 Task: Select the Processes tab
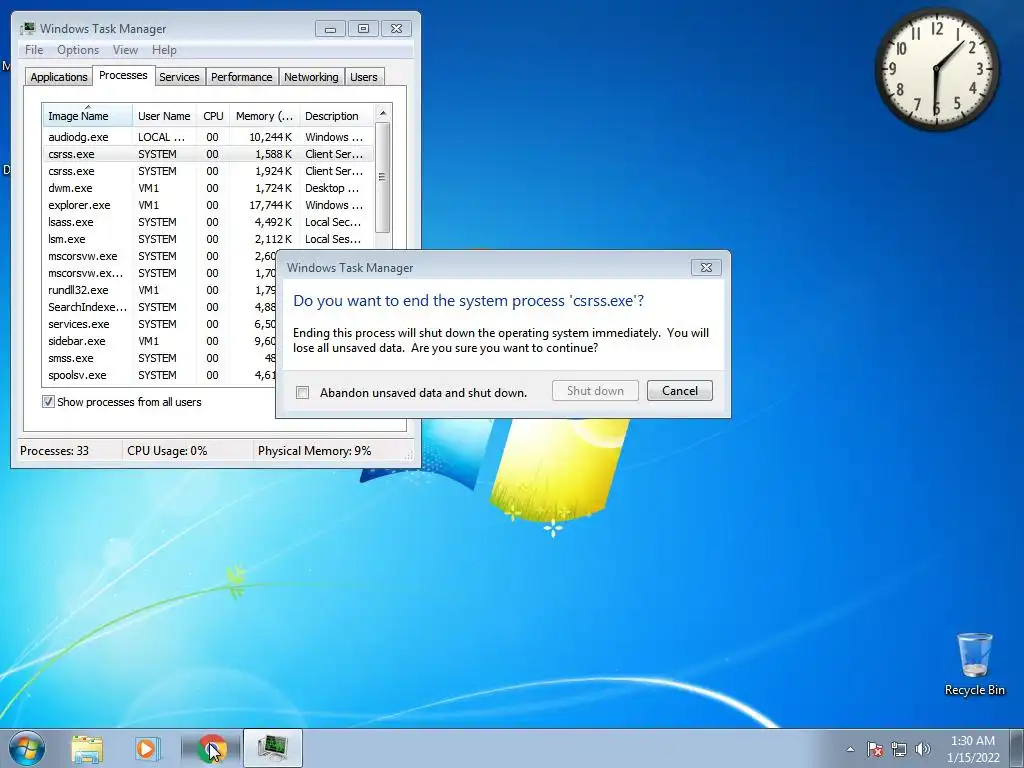[123, 75]
